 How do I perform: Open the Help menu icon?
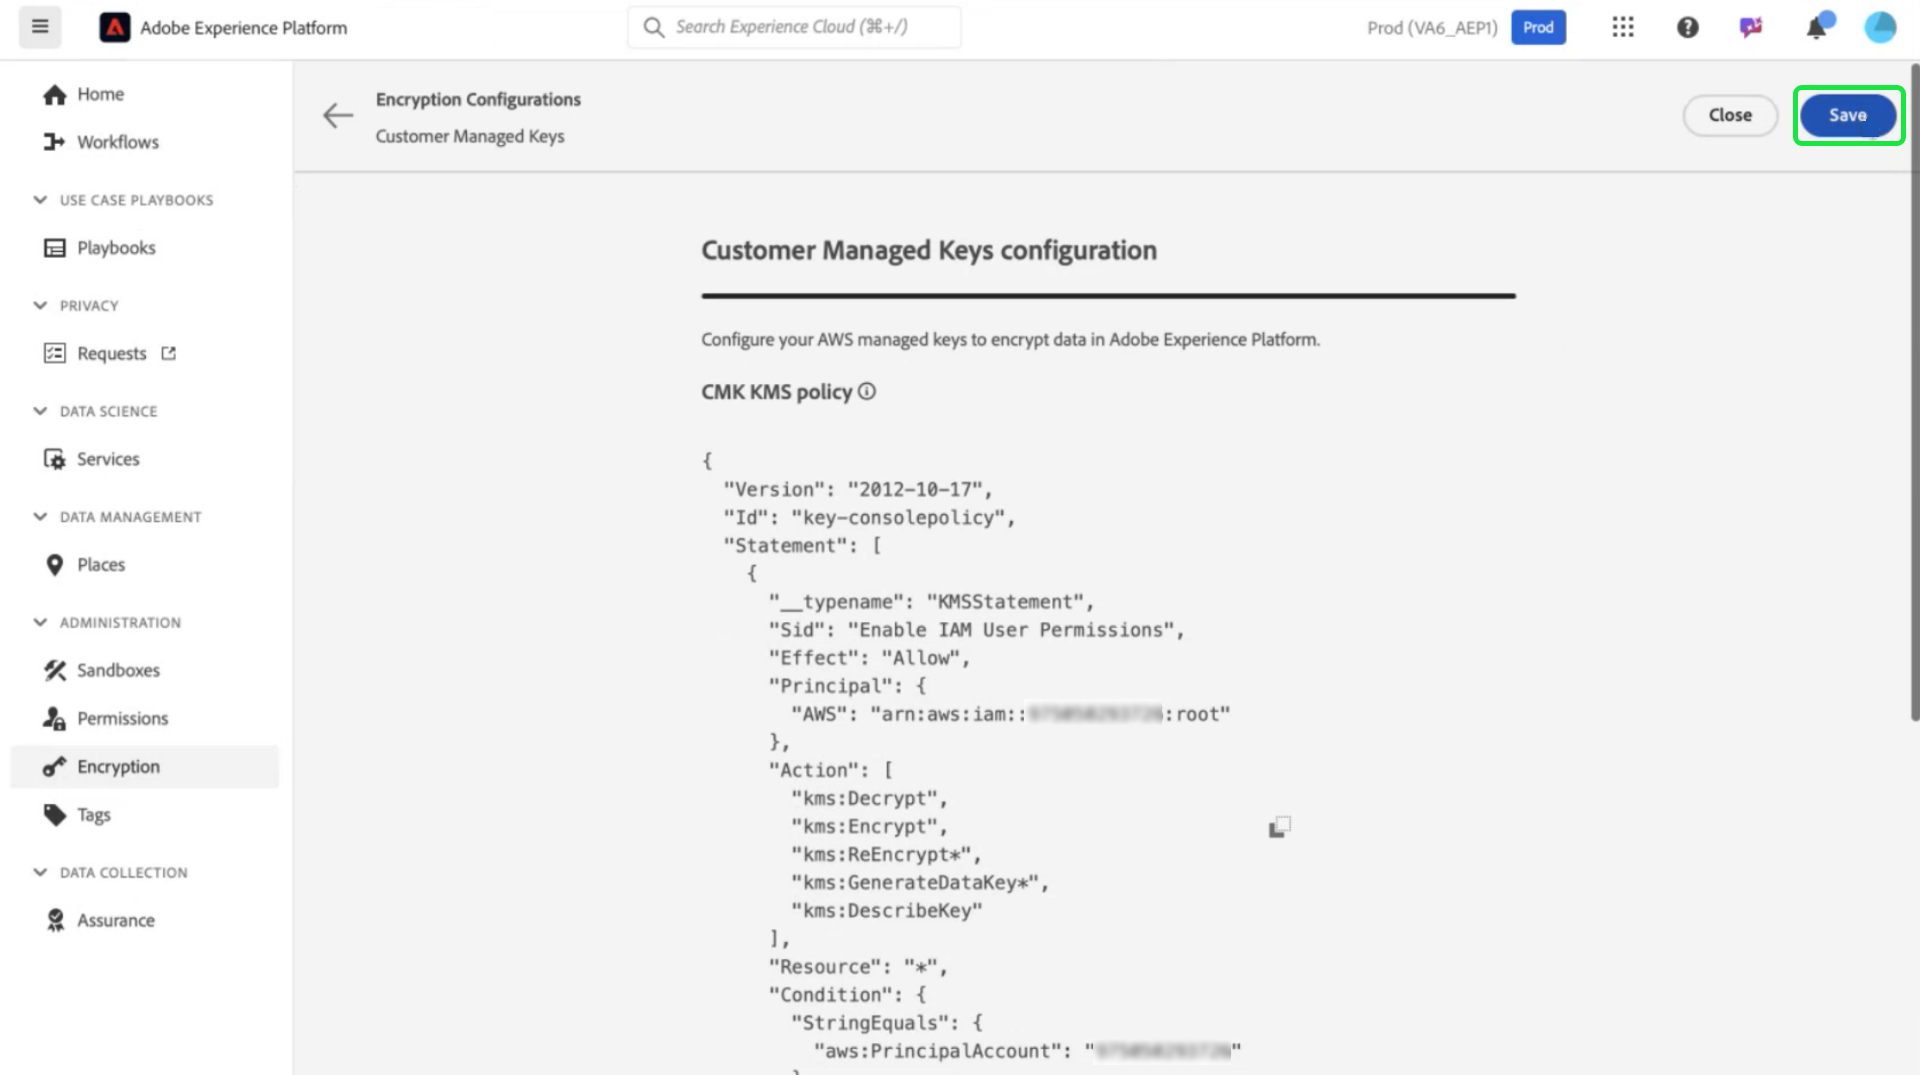[1688, 27]
